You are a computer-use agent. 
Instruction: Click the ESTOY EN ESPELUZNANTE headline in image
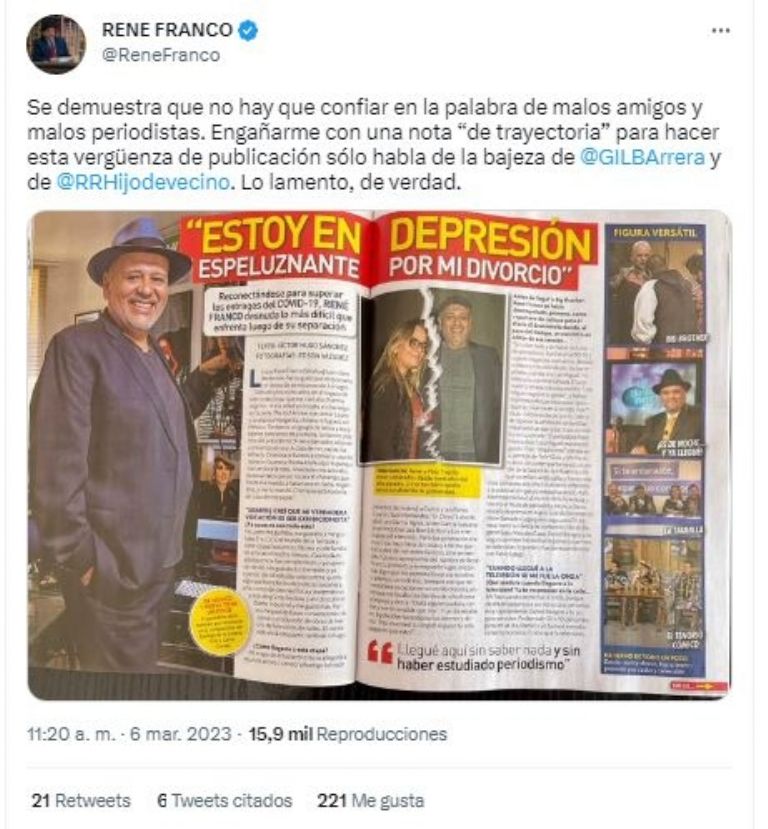point(274,250)
